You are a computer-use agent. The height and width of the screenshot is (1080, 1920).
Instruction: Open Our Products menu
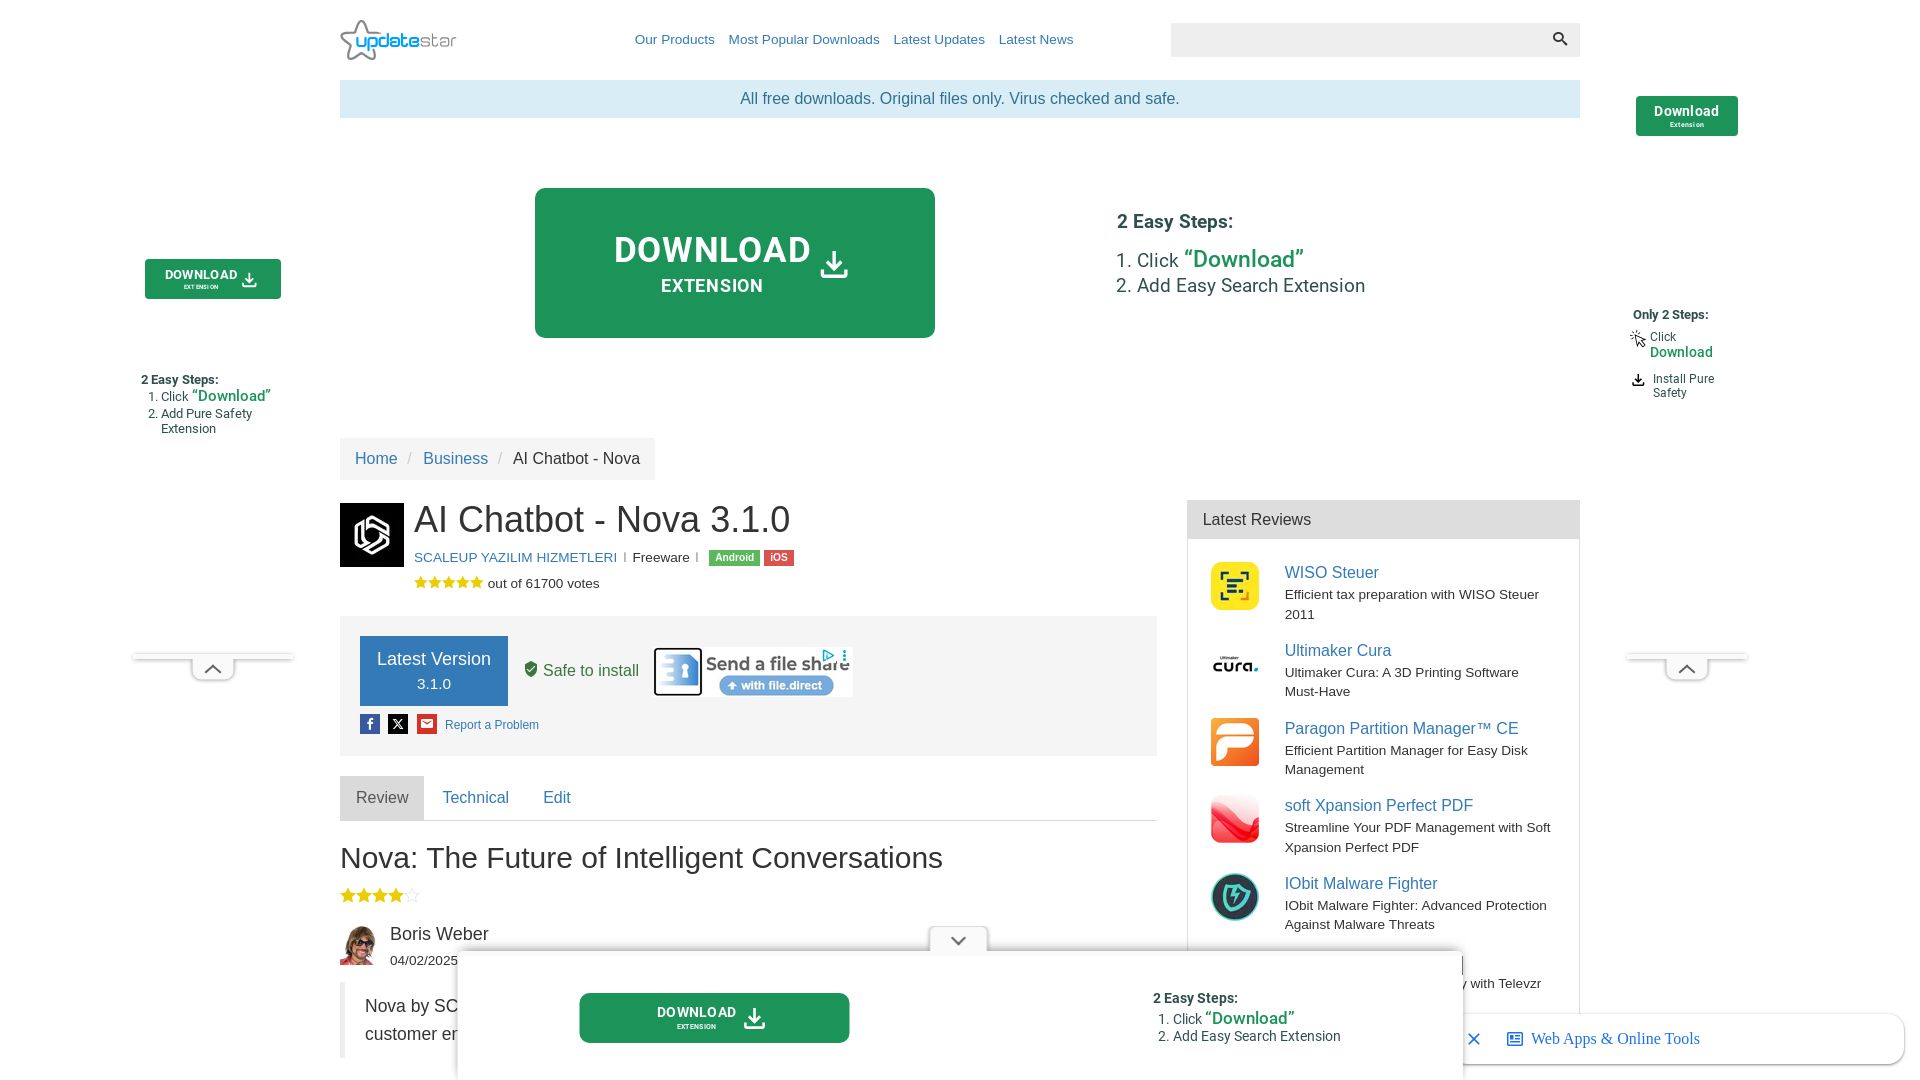[x=675, y=40]
